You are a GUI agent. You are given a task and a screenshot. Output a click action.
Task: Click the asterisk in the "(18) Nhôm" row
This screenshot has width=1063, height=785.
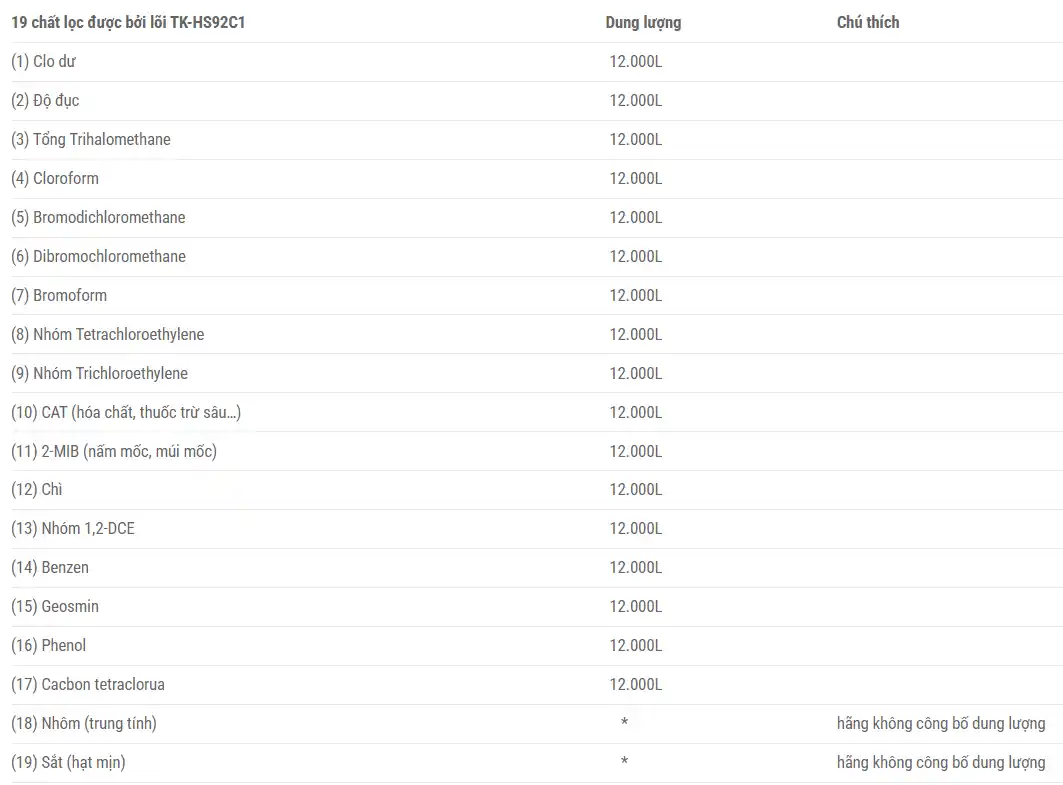(624, 723)
